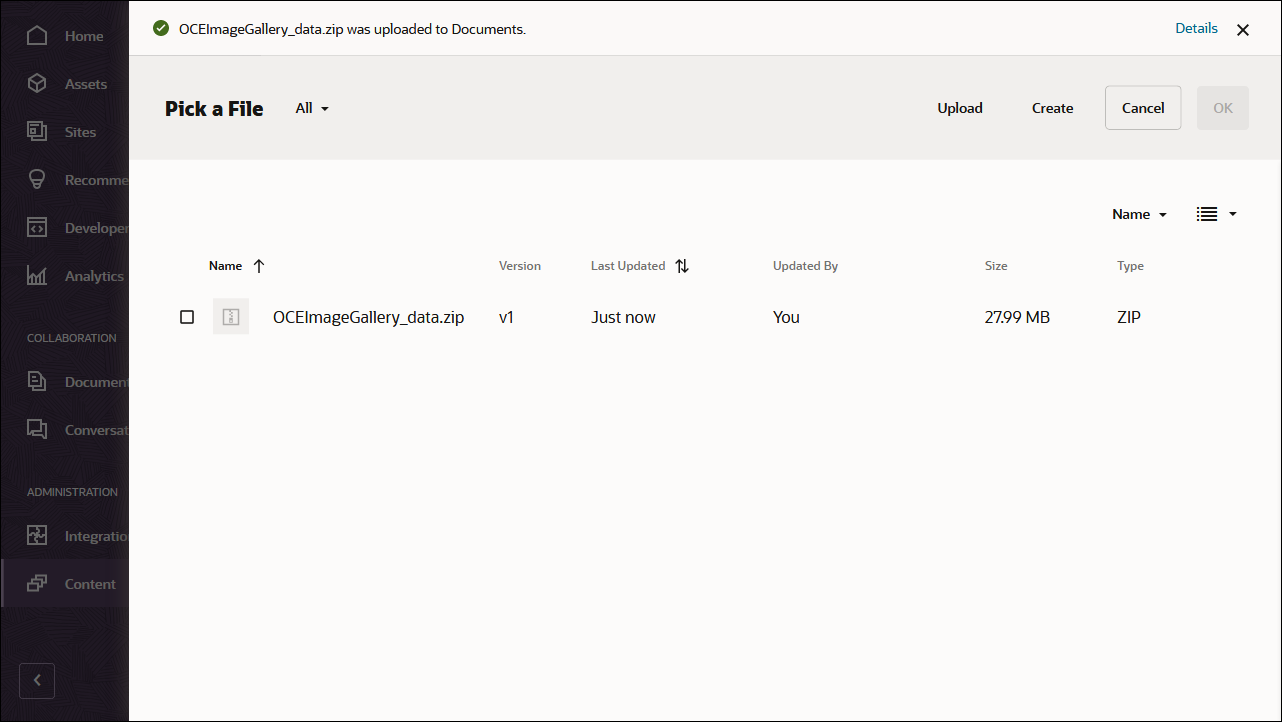Open the Name sorting dropdown
The width and height of the screenshot is (1282, 722).
1138,213
